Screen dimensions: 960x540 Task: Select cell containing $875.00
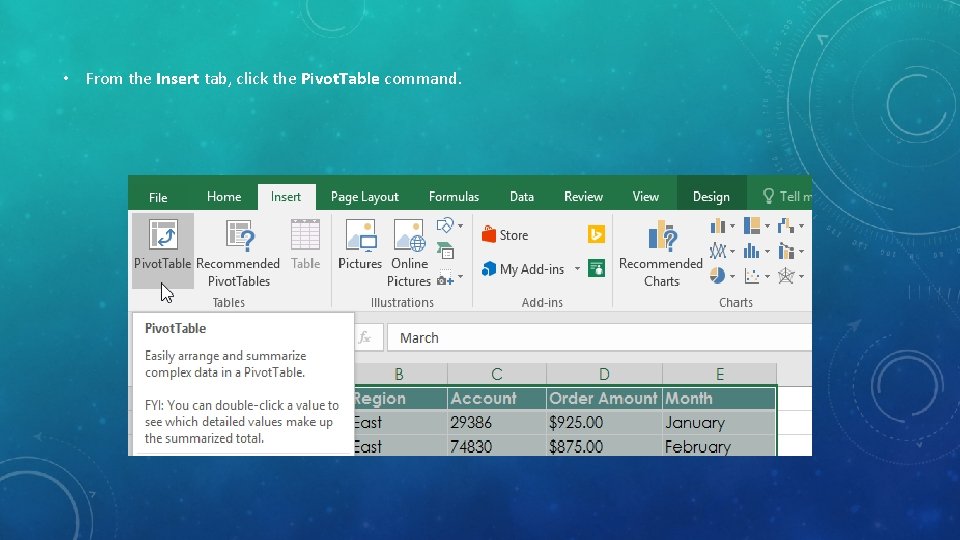point(604,446)
